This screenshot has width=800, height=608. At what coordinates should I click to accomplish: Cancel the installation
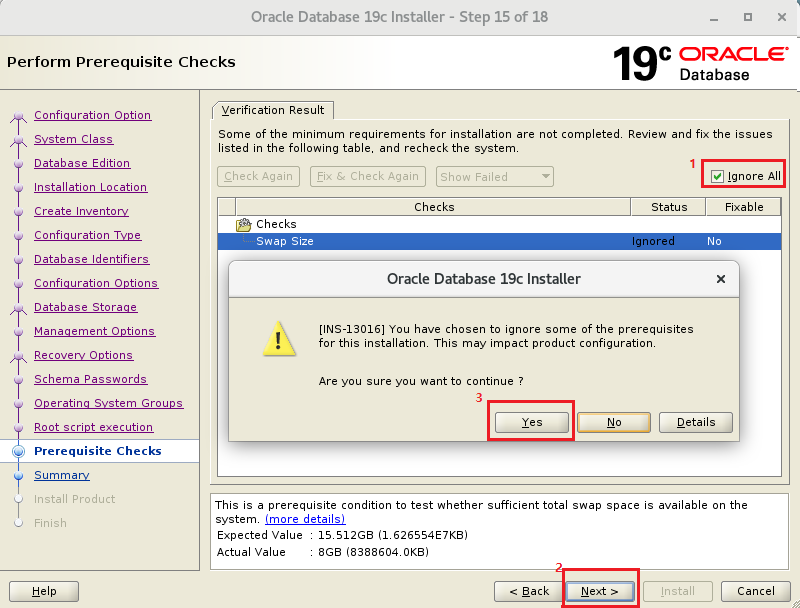pyautogui.click(x=756, y=591)
